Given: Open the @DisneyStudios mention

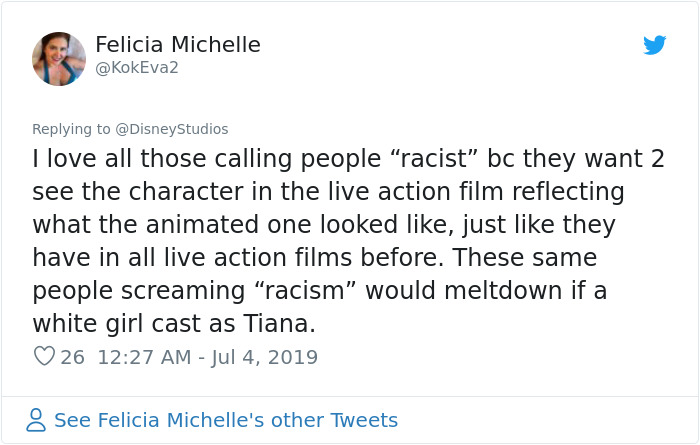Looking at the screenshot, I should click(172, 129).
